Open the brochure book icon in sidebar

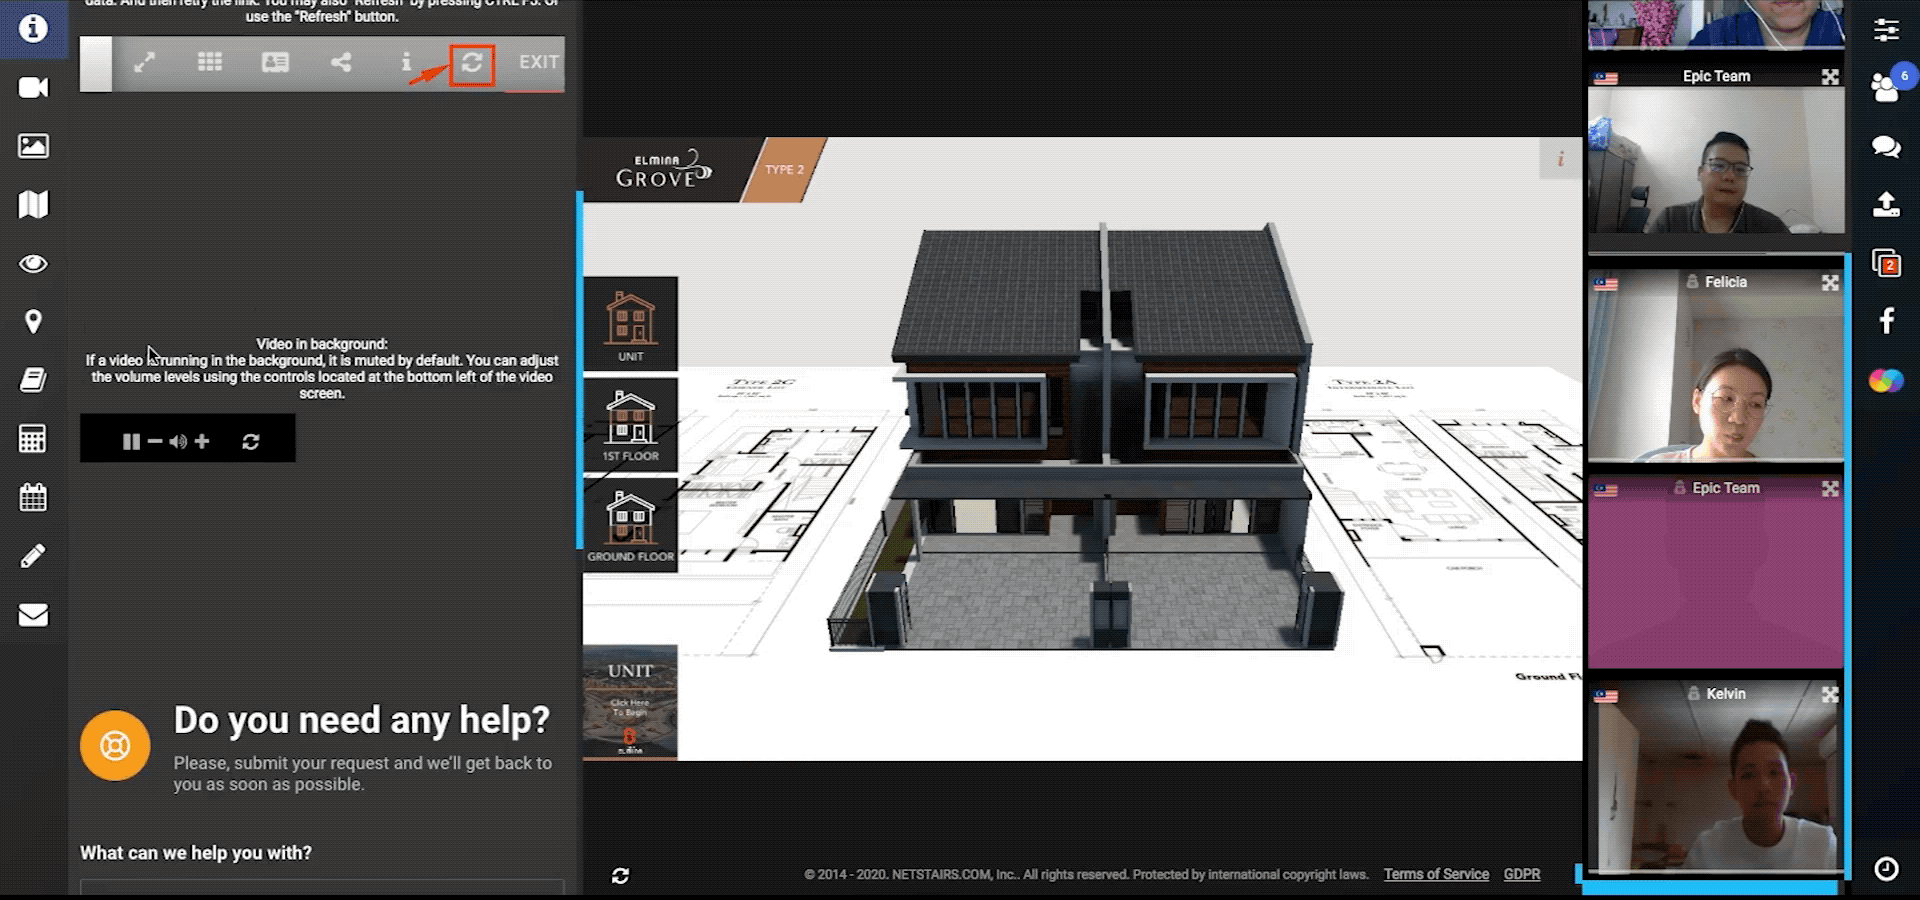click(33, 380)
